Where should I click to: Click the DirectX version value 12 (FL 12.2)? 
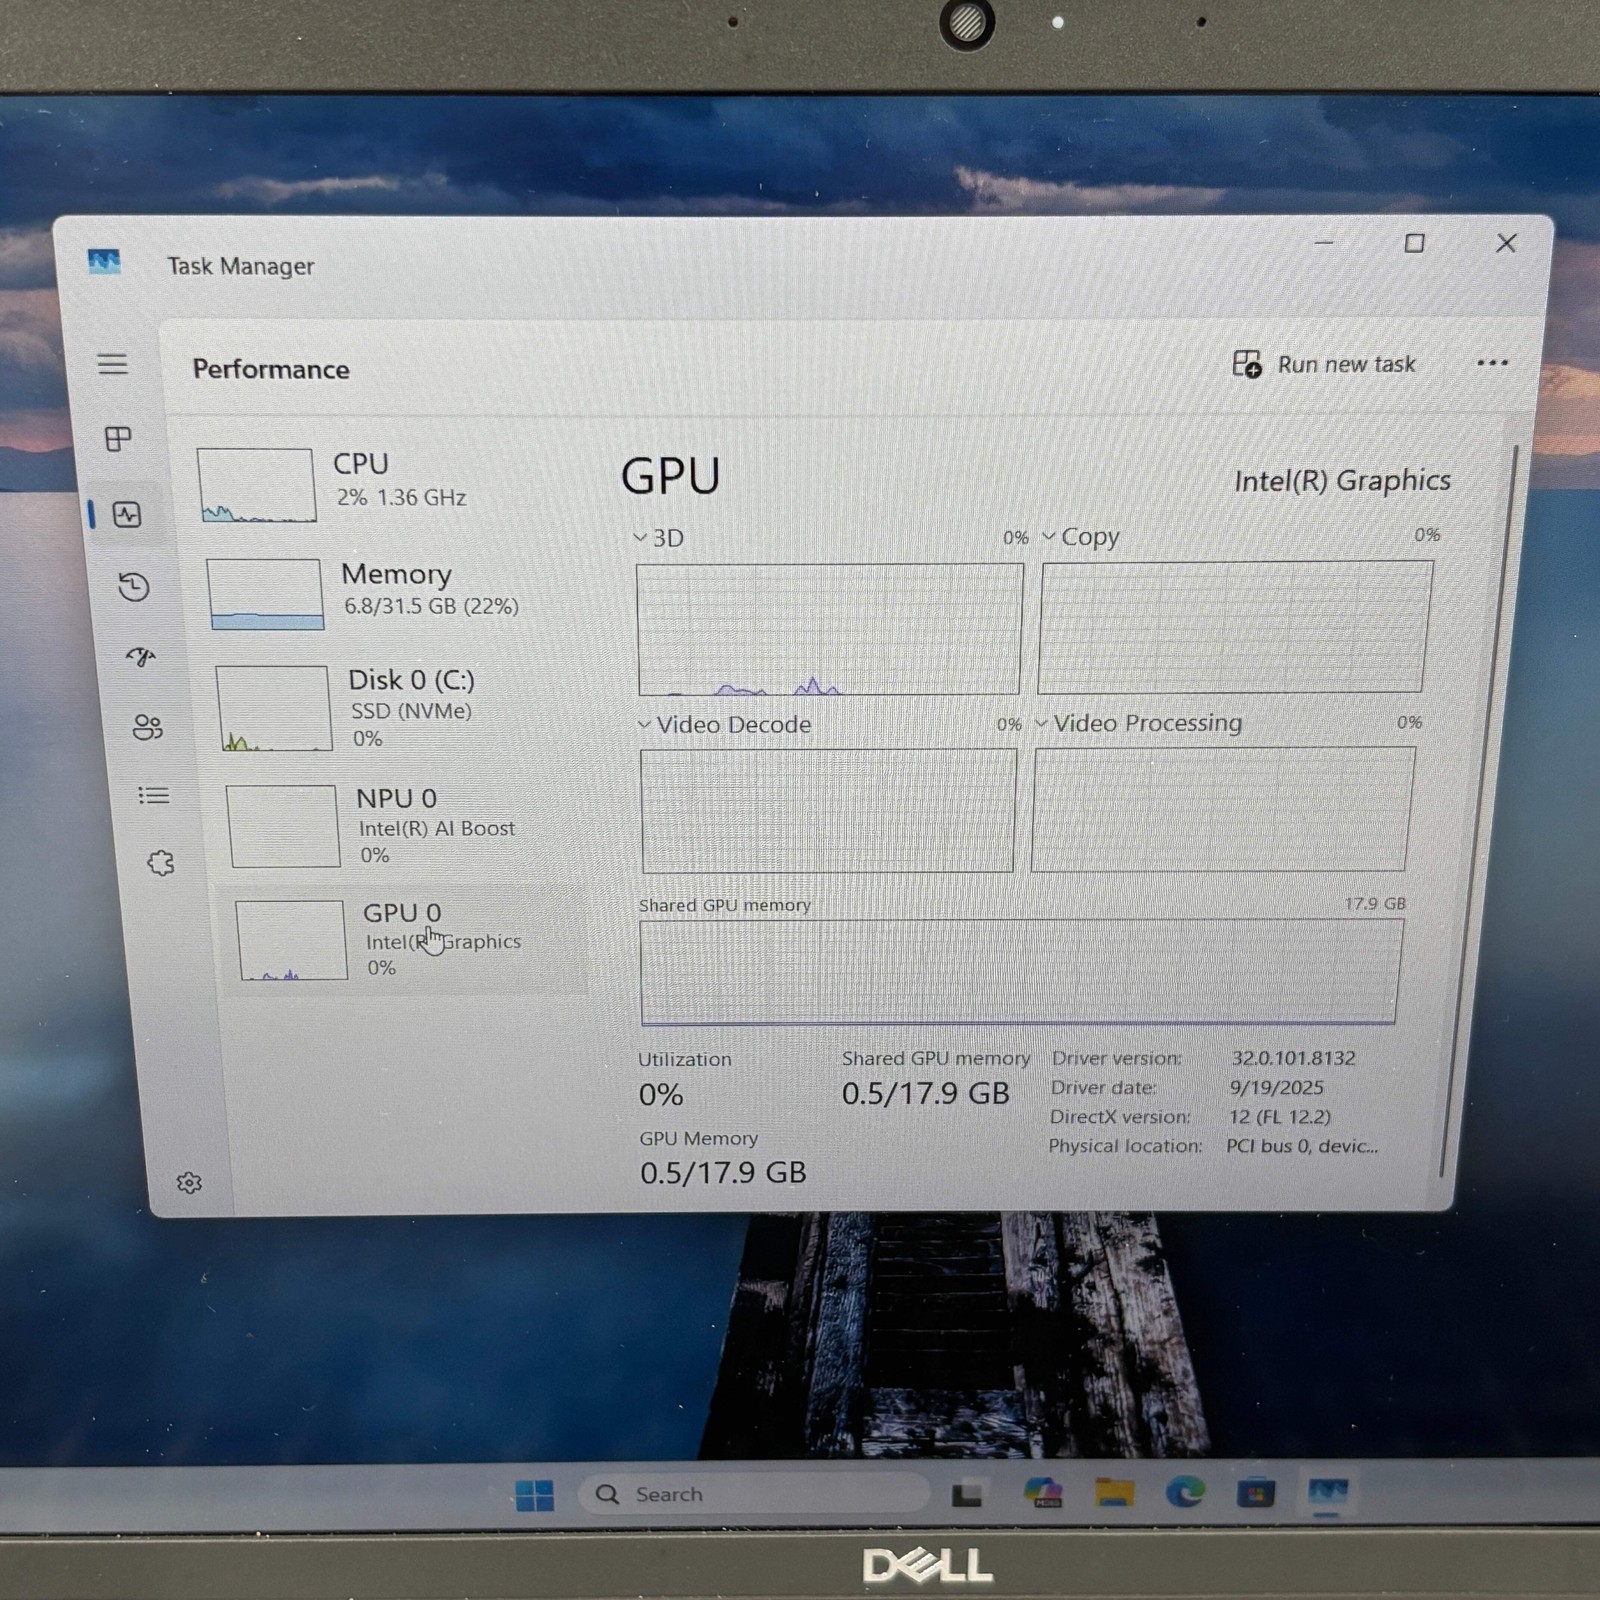coord(1279,1116)
